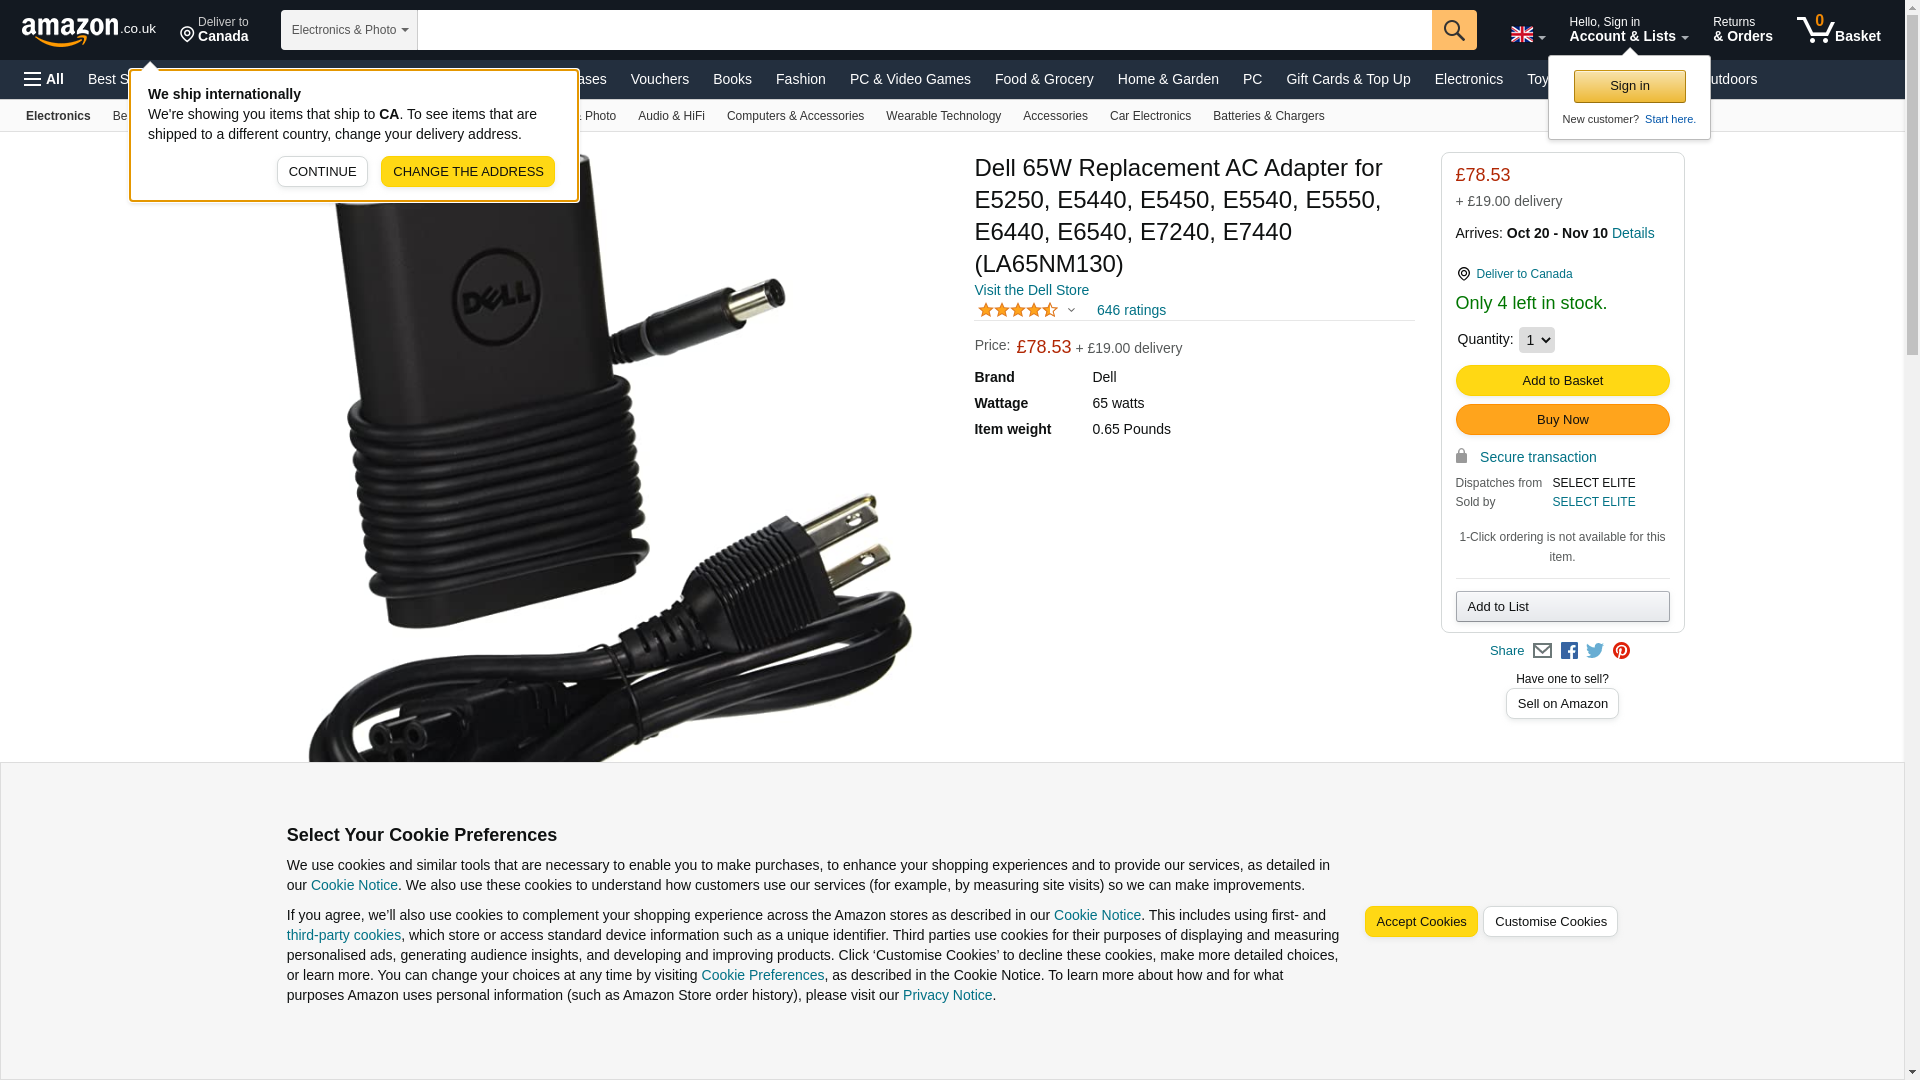Open the basket cart icon
This screenshot has height=1080, width=1920.
pyautogui.click(x=1838, y=30)
